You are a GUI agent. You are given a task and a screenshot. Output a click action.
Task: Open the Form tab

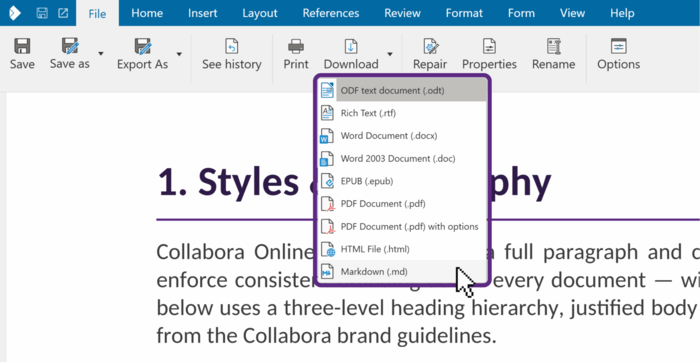(521, 13)
